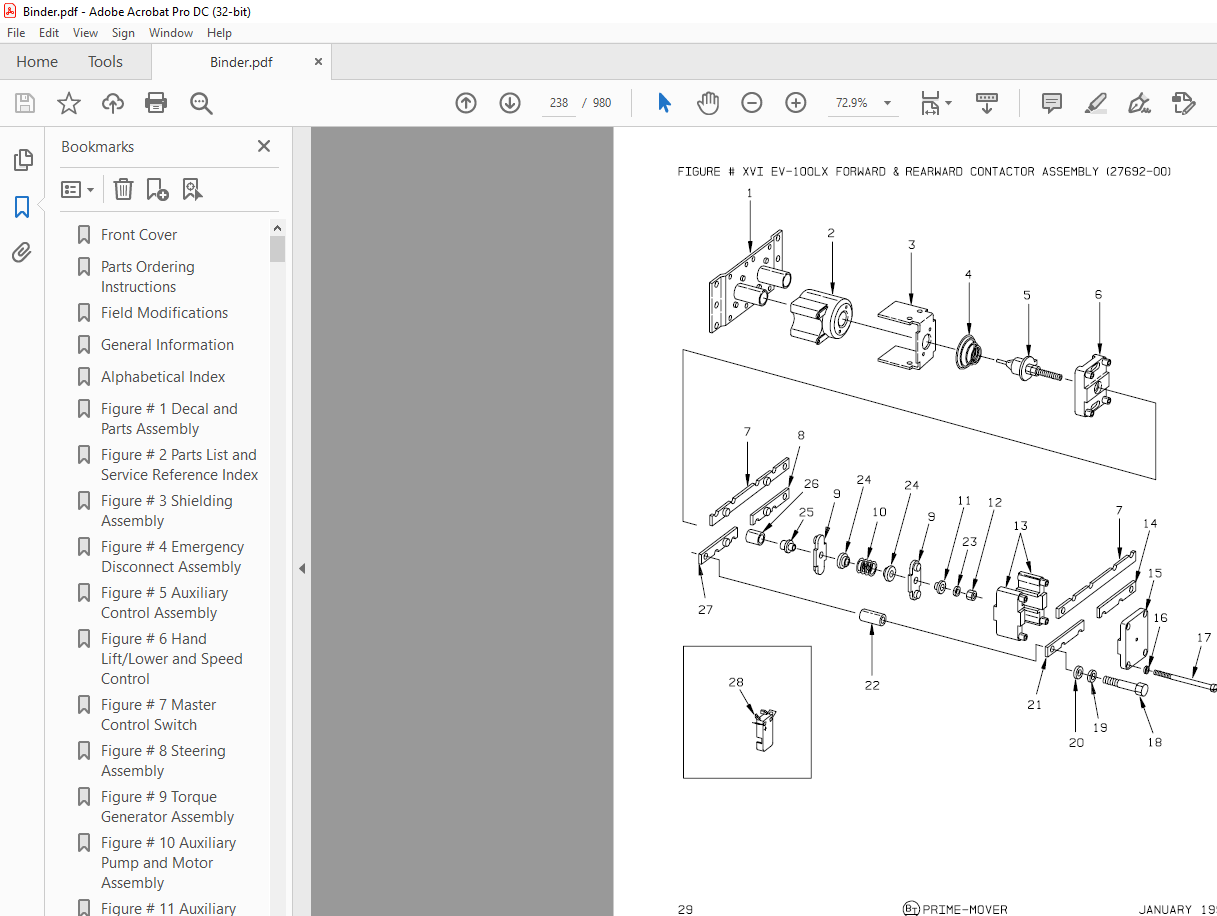Collapse the navigation pane arrow
The image size is (1217, 916).
coord(302,568)
